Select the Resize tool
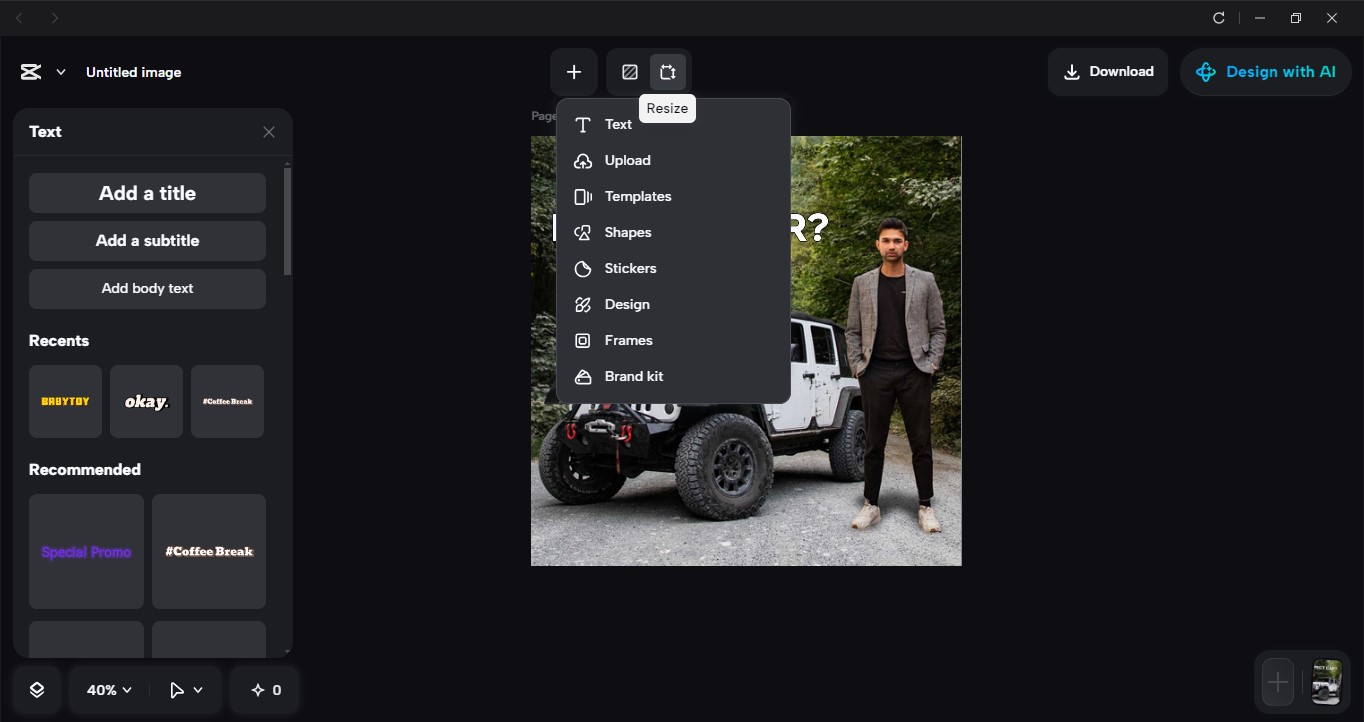Viewport: 1364px width, 722px height. 667,71
